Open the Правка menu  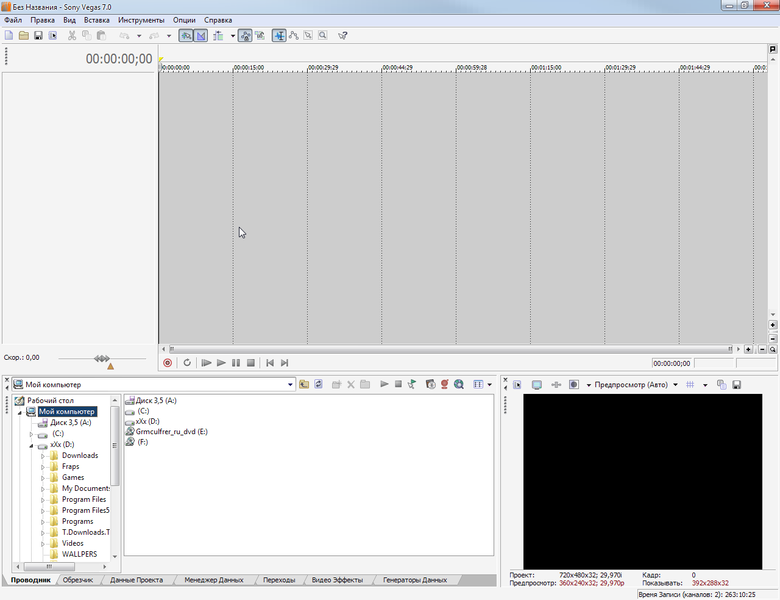pyautogui.click(x=42, y=20)
